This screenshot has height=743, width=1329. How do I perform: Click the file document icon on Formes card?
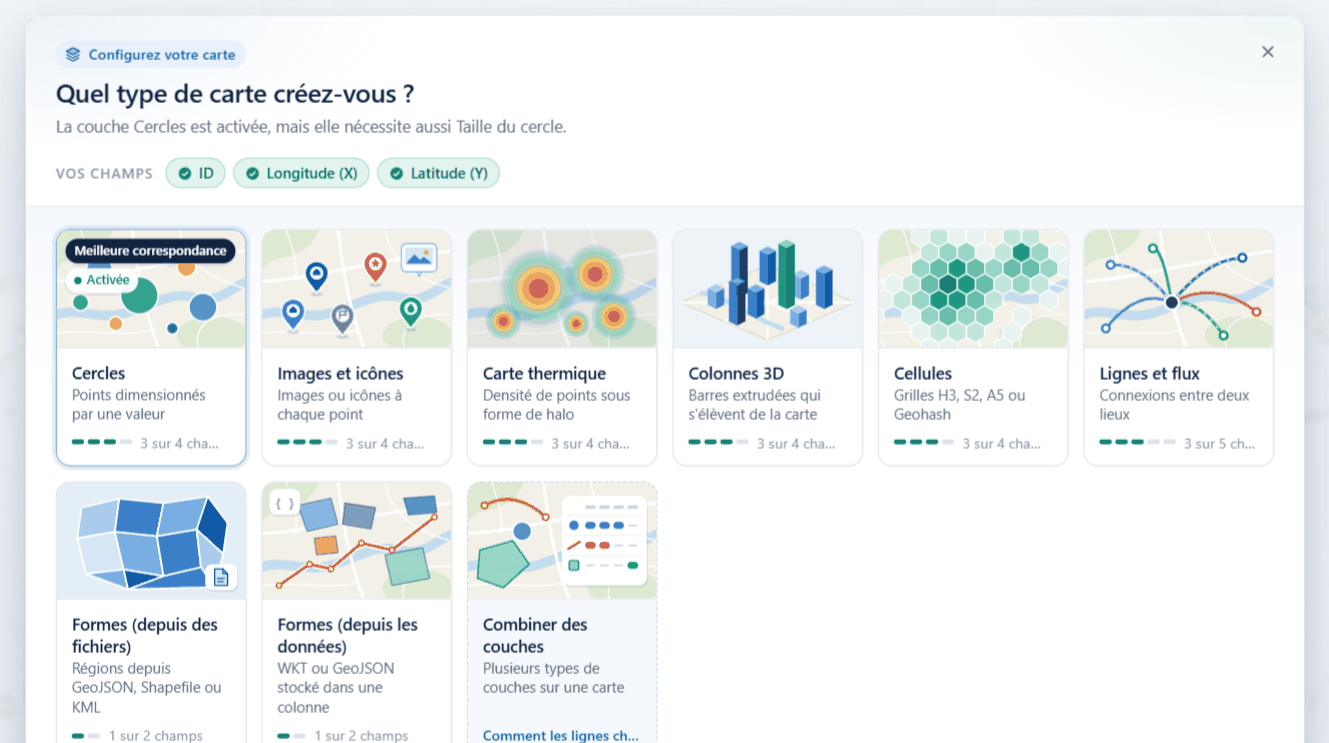pos(221,577)
